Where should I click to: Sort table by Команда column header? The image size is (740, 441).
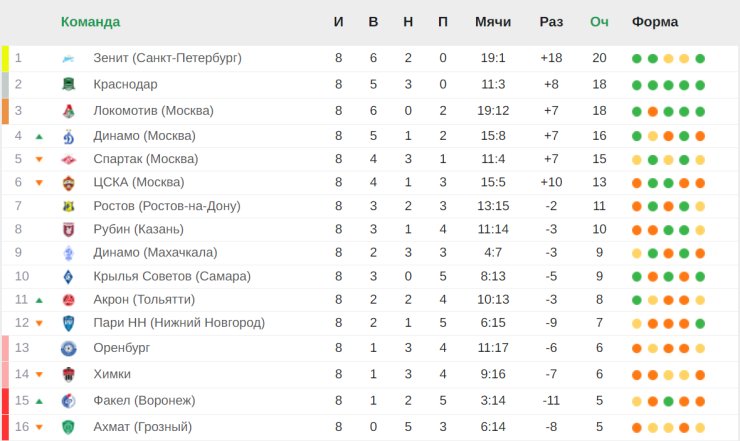(90, 22)
